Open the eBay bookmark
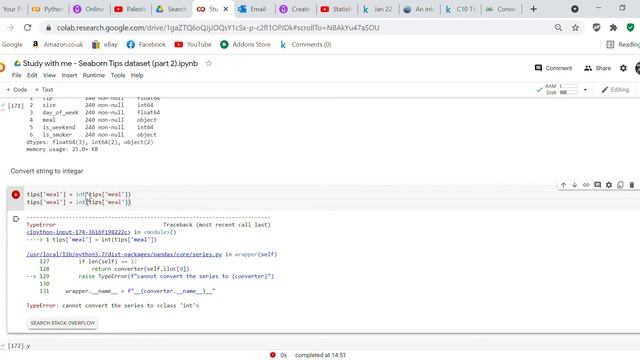 [105, 44]
